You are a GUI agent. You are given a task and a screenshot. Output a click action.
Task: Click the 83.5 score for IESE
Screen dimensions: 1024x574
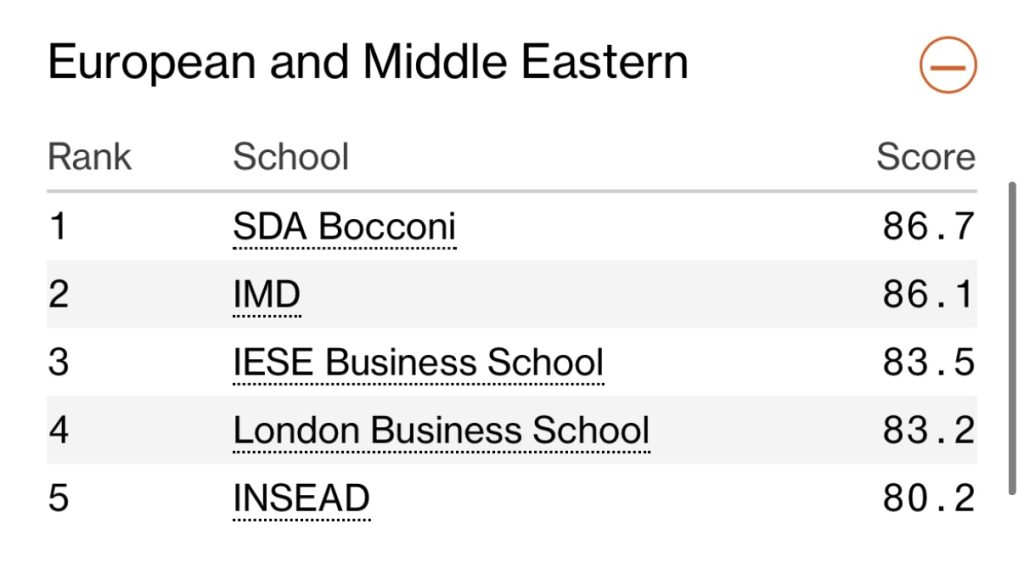tap(928, 362)
